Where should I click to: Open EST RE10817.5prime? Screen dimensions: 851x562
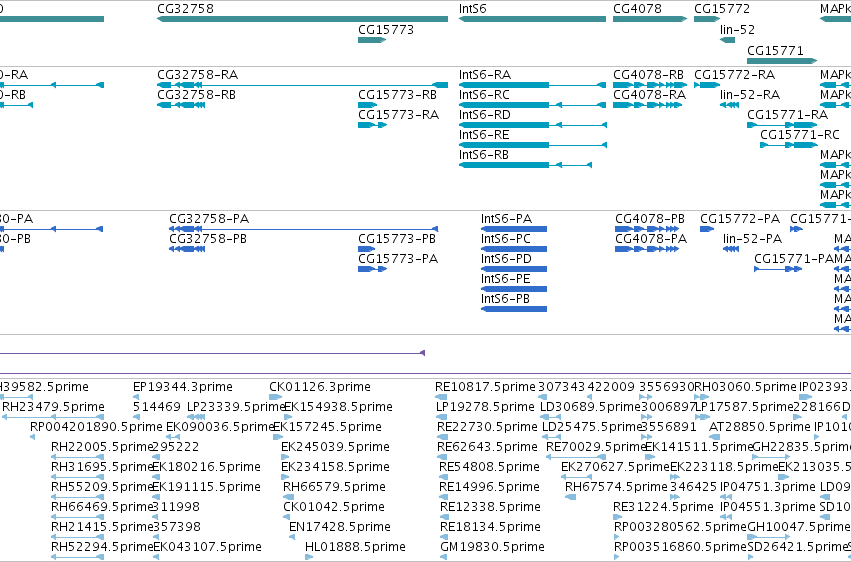click(485, 387)
